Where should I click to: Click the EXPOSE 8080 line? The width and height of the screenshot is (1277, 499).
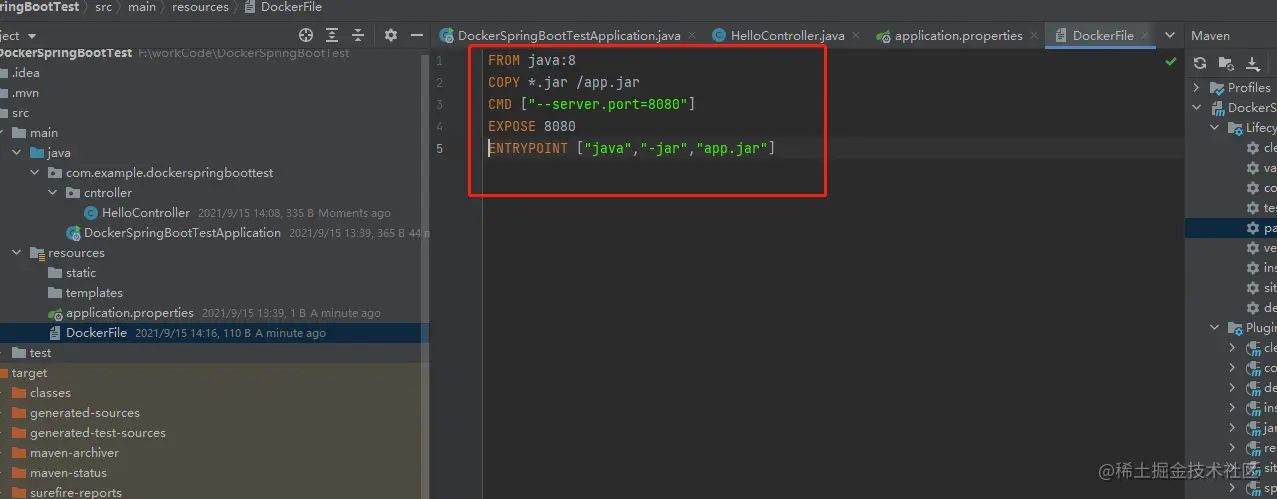(532, 126)
